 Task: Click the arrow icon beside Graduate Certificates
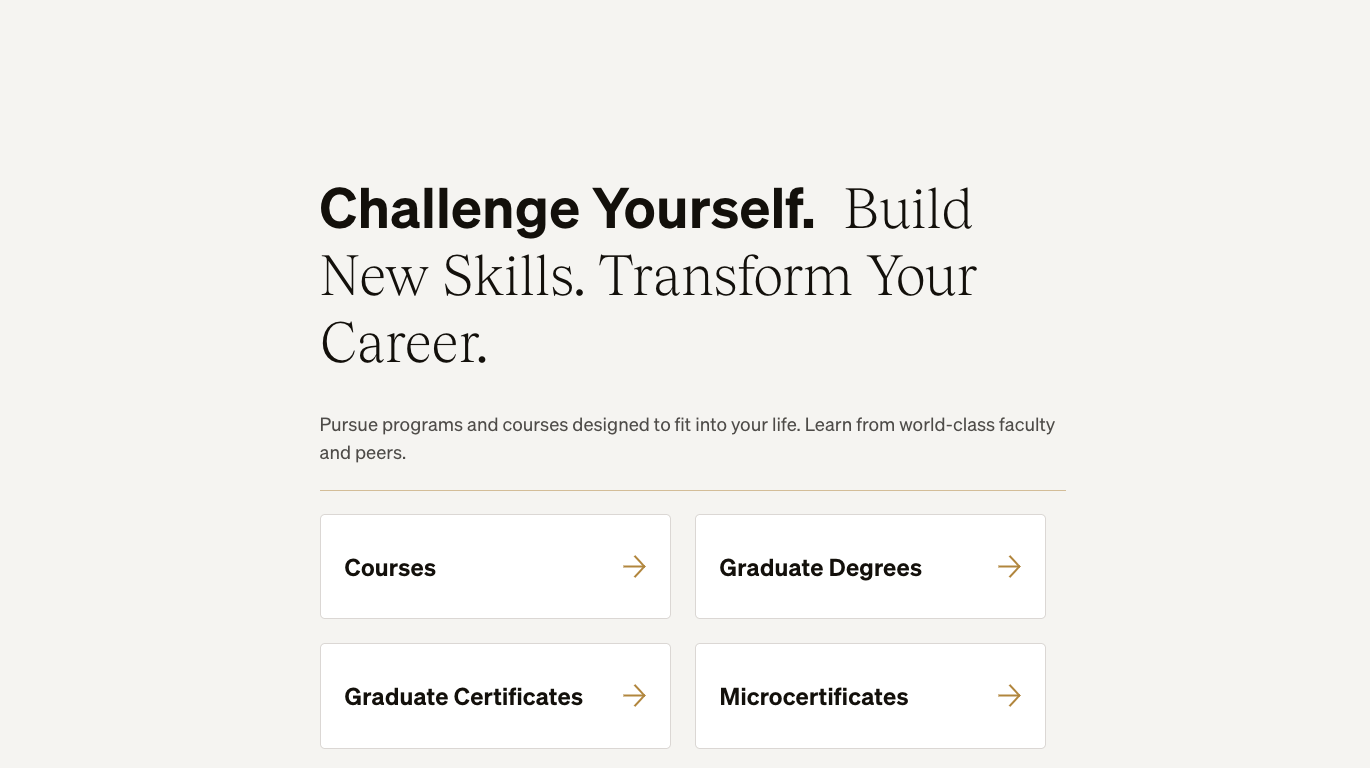tap(634, 696)
